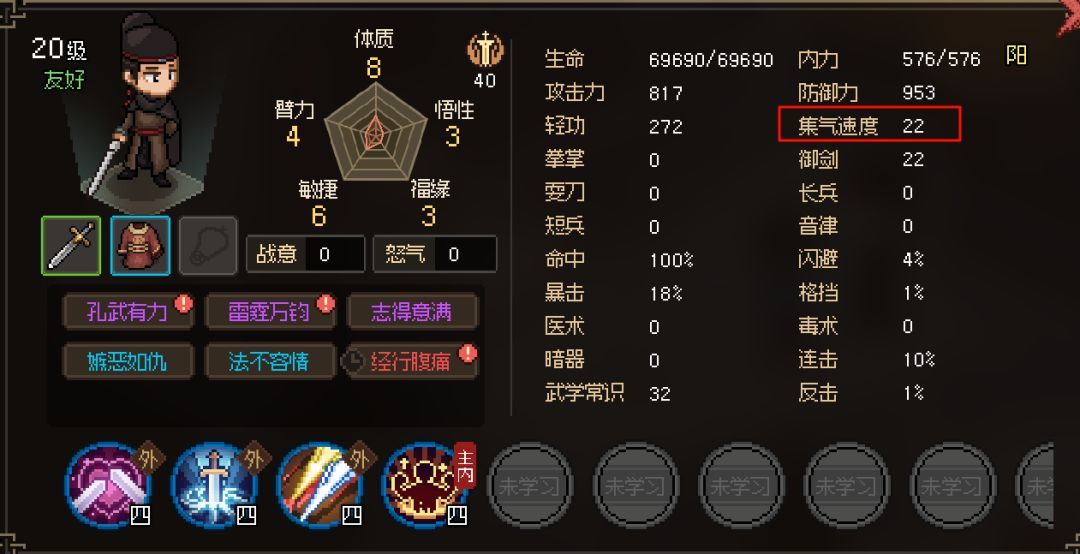
Task: Select the crossed swords pink skill icon
Action: coord(108,485)
